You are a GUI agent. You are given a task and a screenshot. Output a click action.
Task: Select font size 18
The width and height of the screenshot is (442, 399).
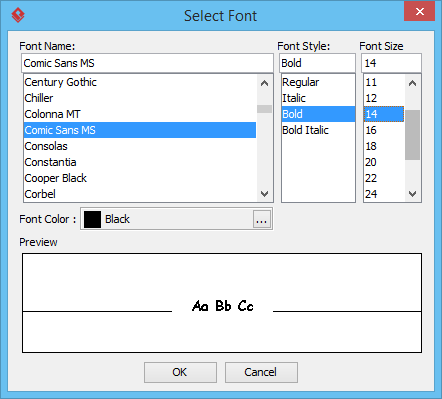(x=384, y=146)
